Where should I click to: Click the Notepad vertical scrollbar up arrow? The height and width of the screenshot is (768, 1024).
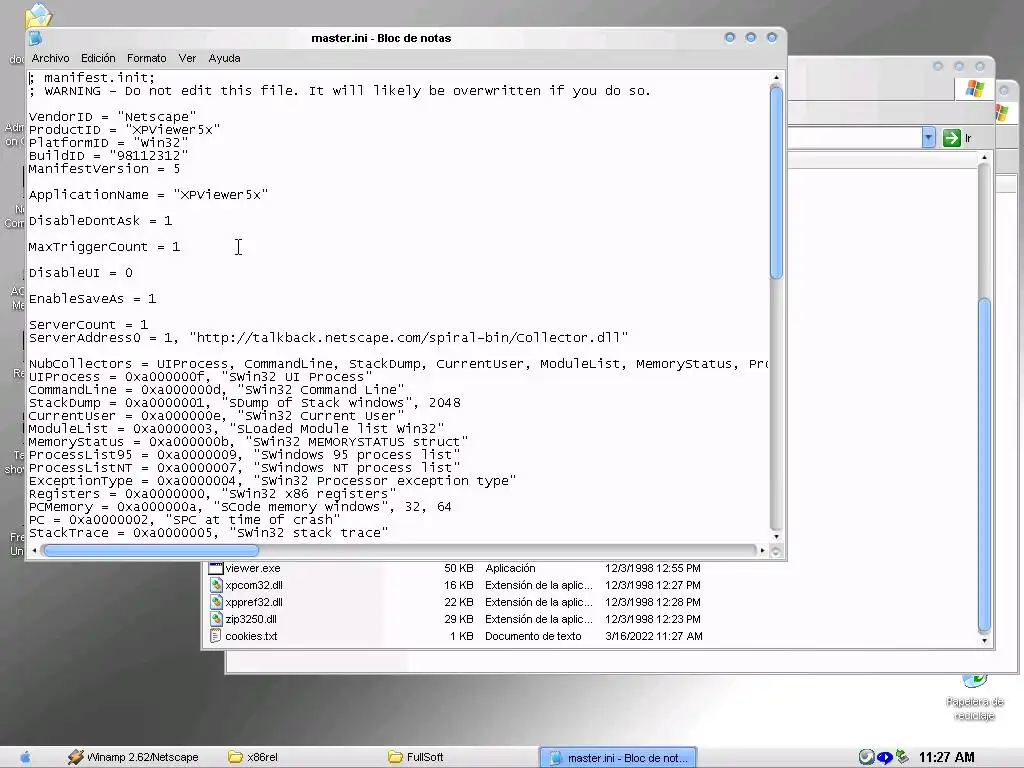(776, 78)
